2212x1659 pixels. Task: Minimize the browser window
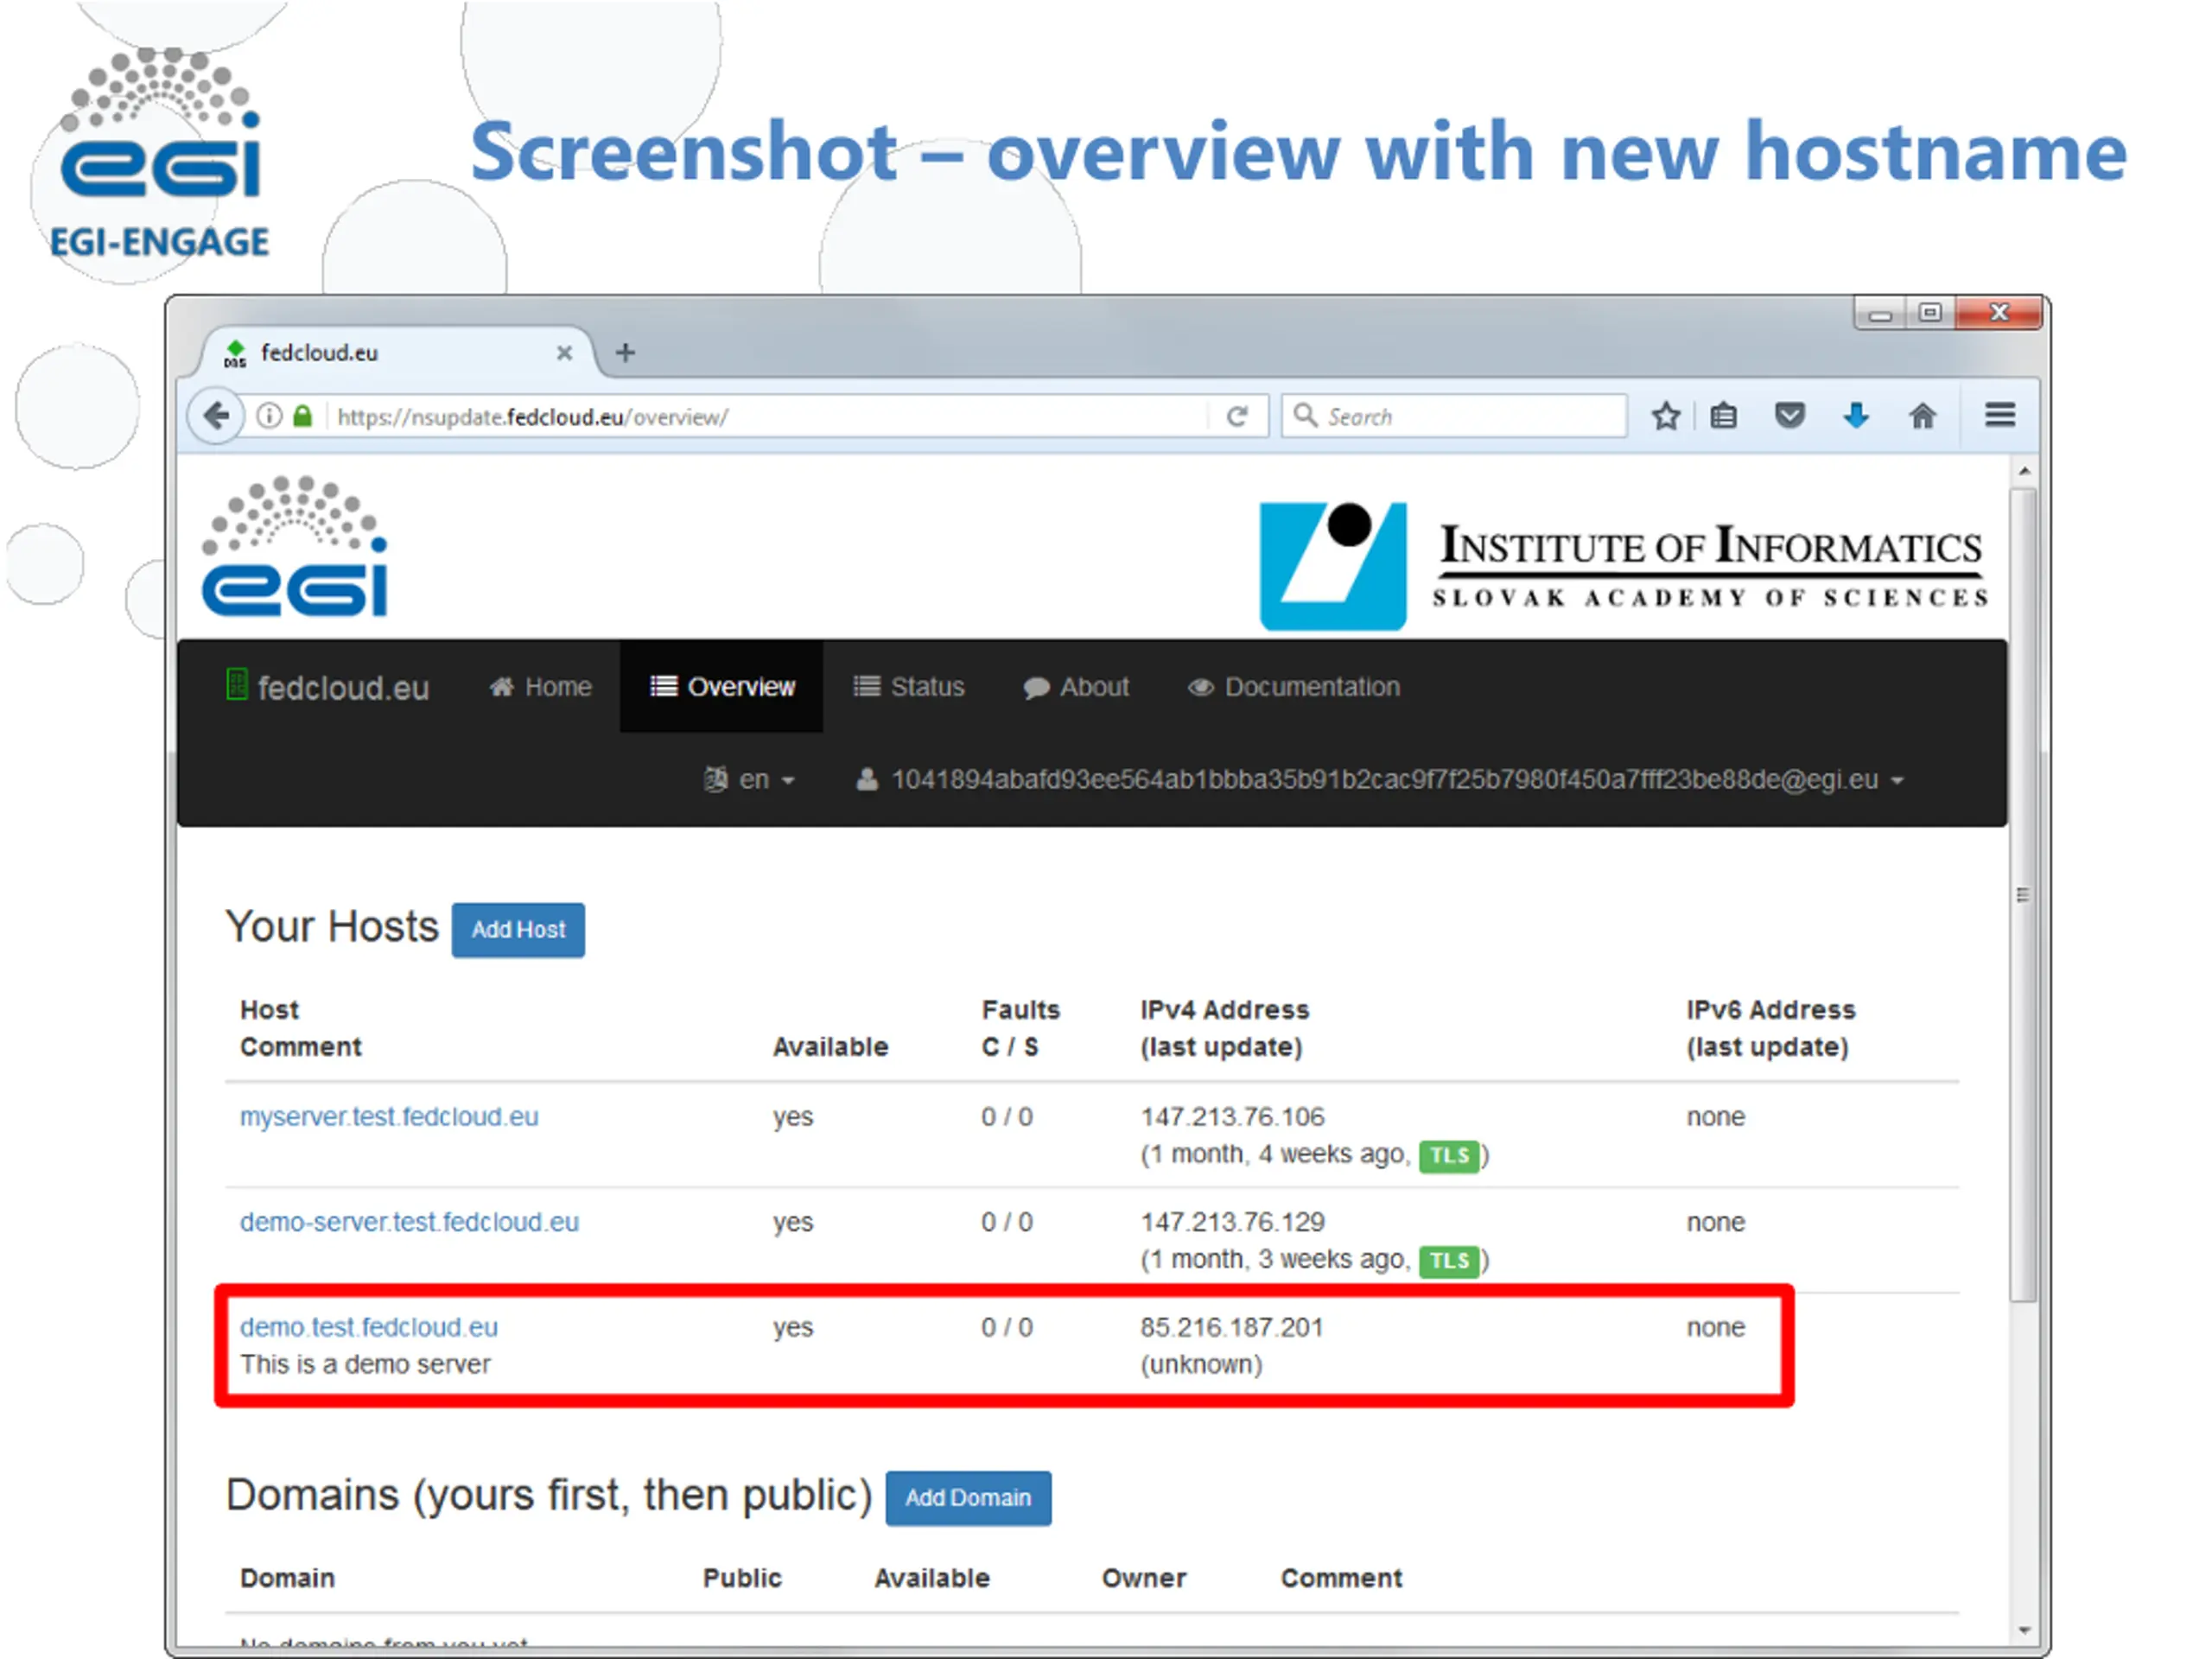(1880, 313)
